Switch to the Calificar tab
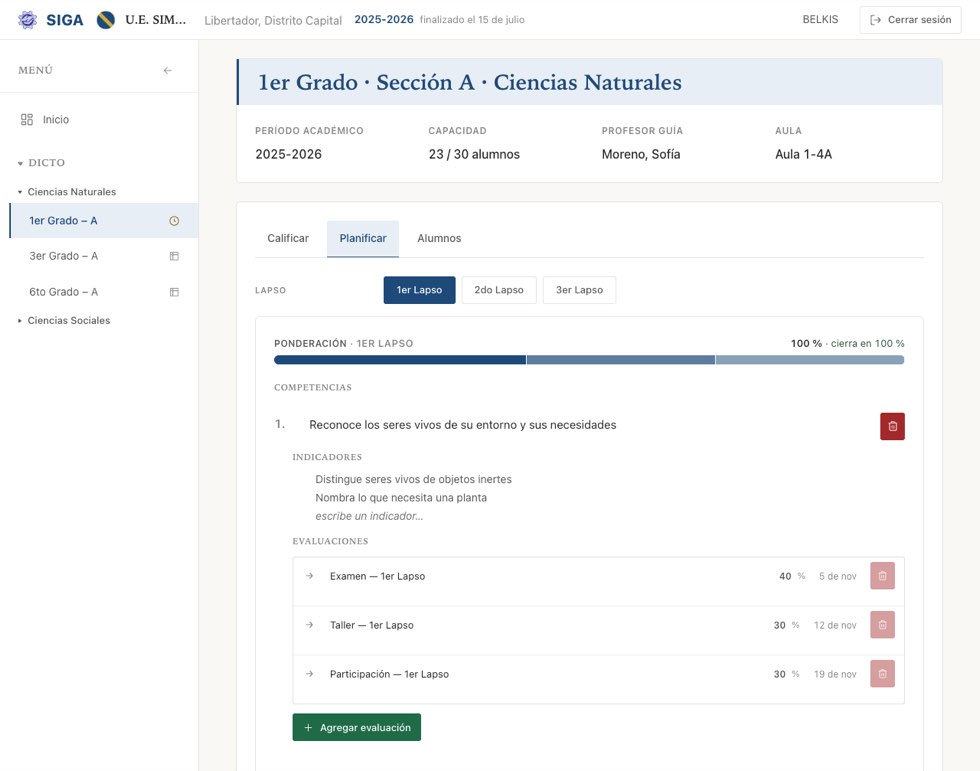Screen dimensions: 980x771 [288, 238]
